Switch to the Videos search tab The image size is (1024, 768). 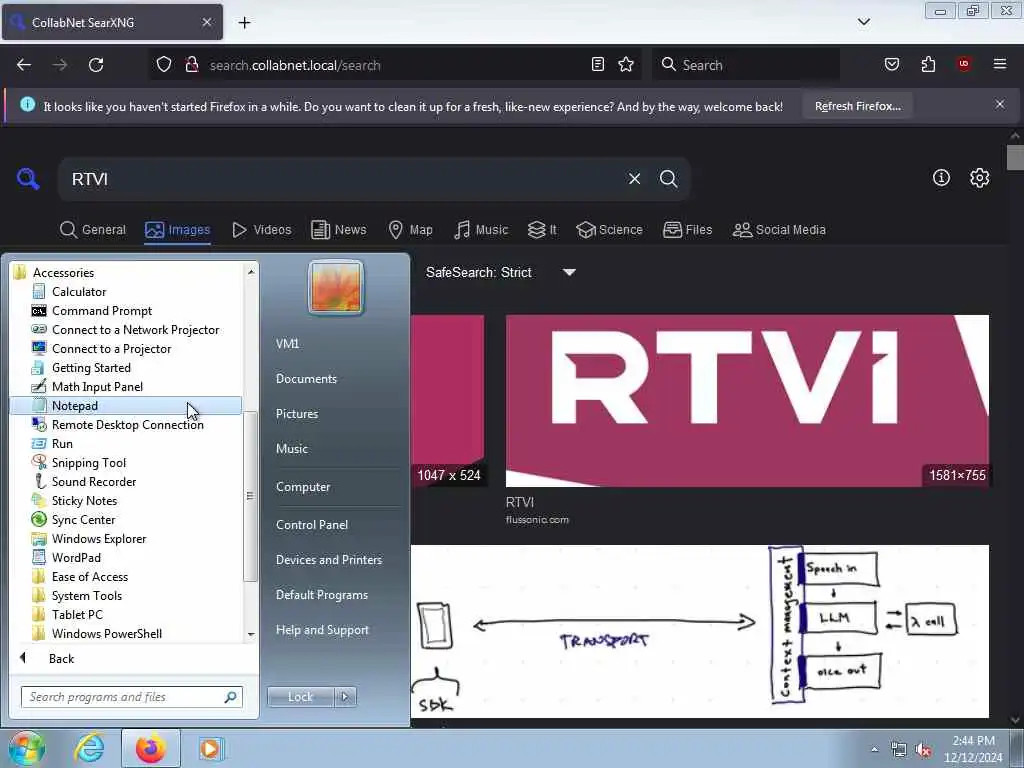[261, 230]
